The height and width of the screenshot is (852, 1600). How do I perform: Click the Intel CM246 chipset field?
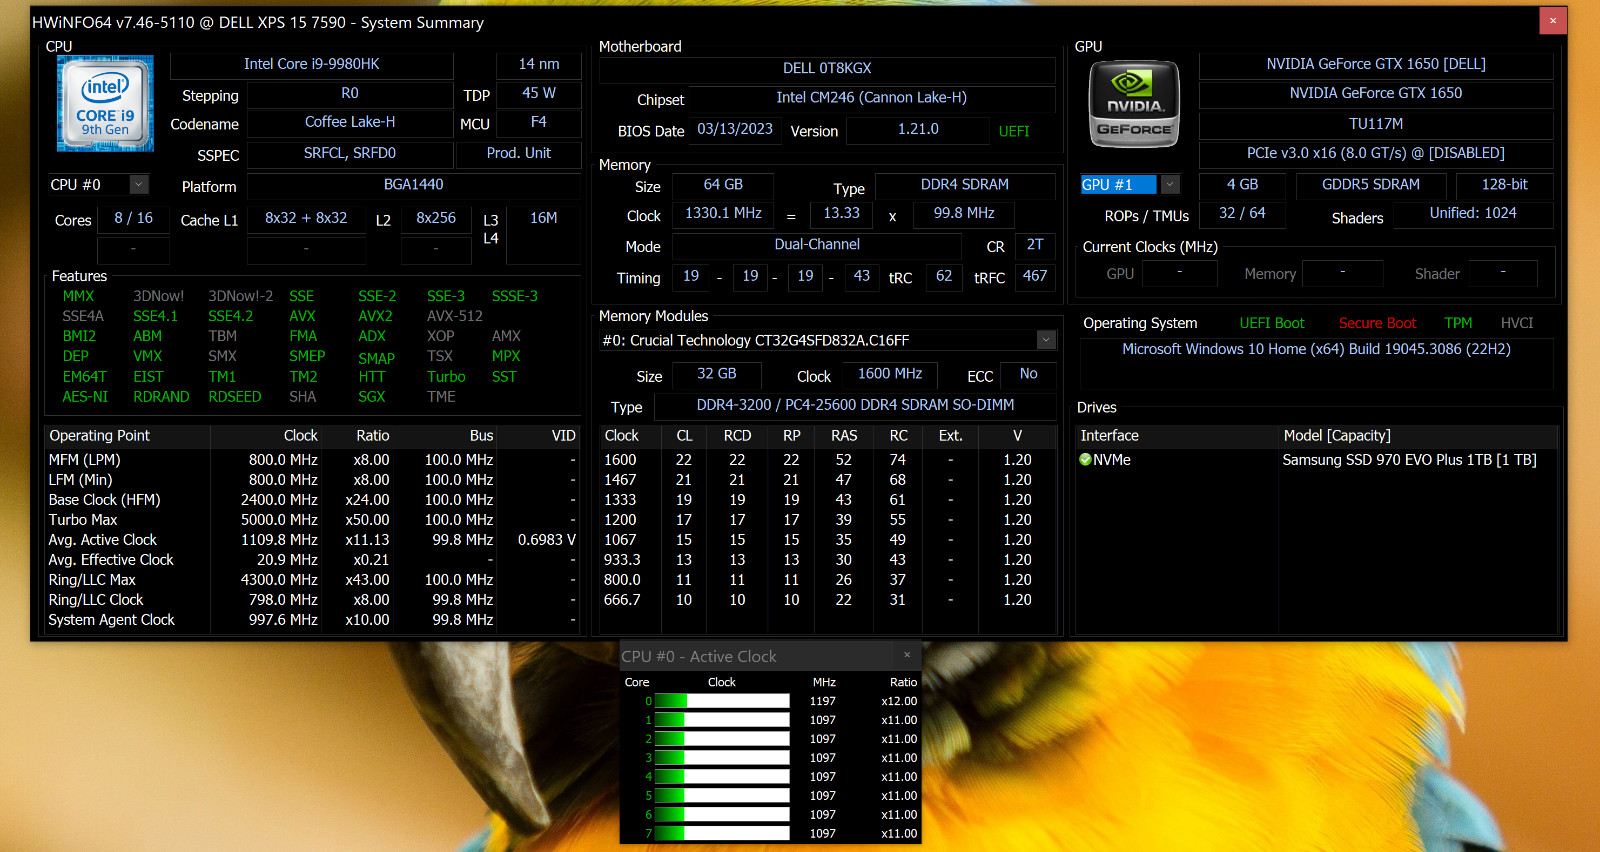click(871, 98)
